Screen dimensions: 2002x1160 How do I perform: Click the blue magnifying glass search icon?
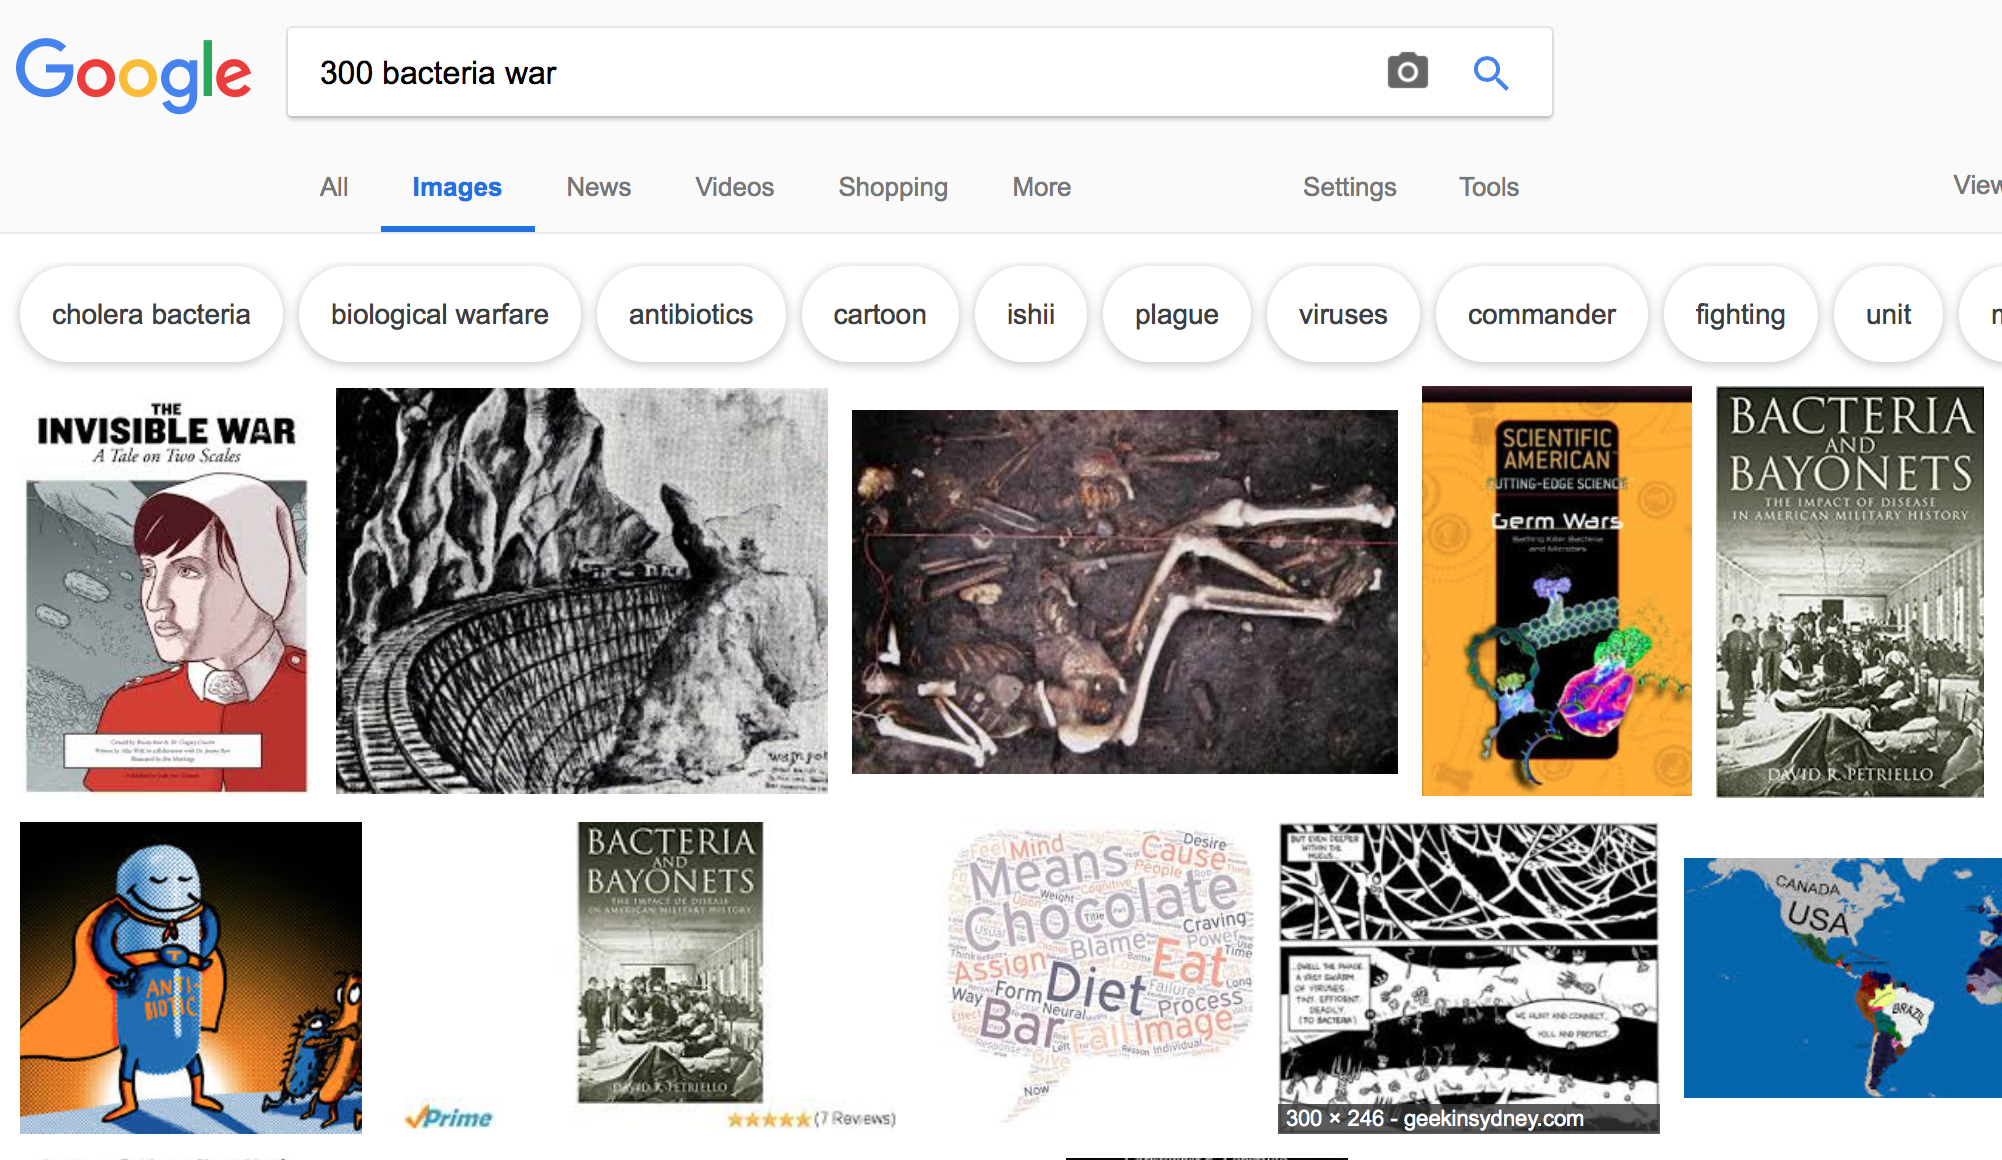point(1490,72)
